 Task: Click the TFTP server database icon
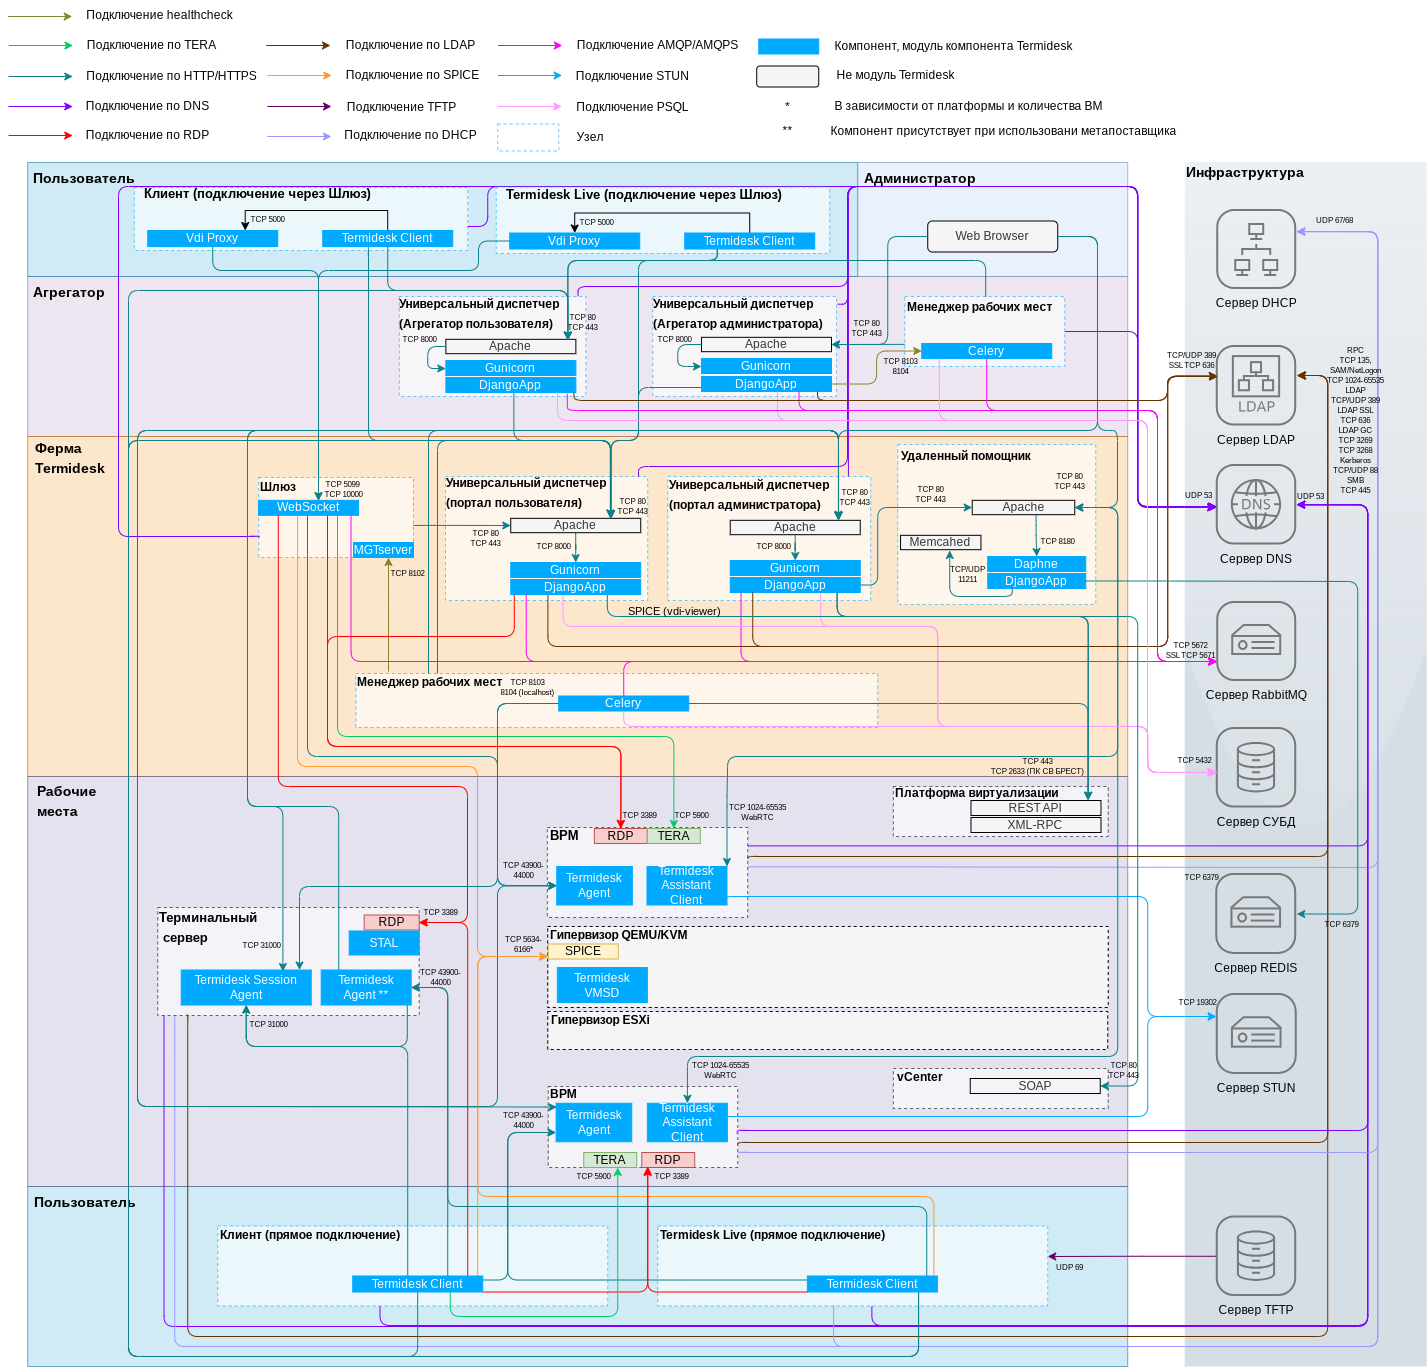pyautogui.click(x=1256, y=1256)
